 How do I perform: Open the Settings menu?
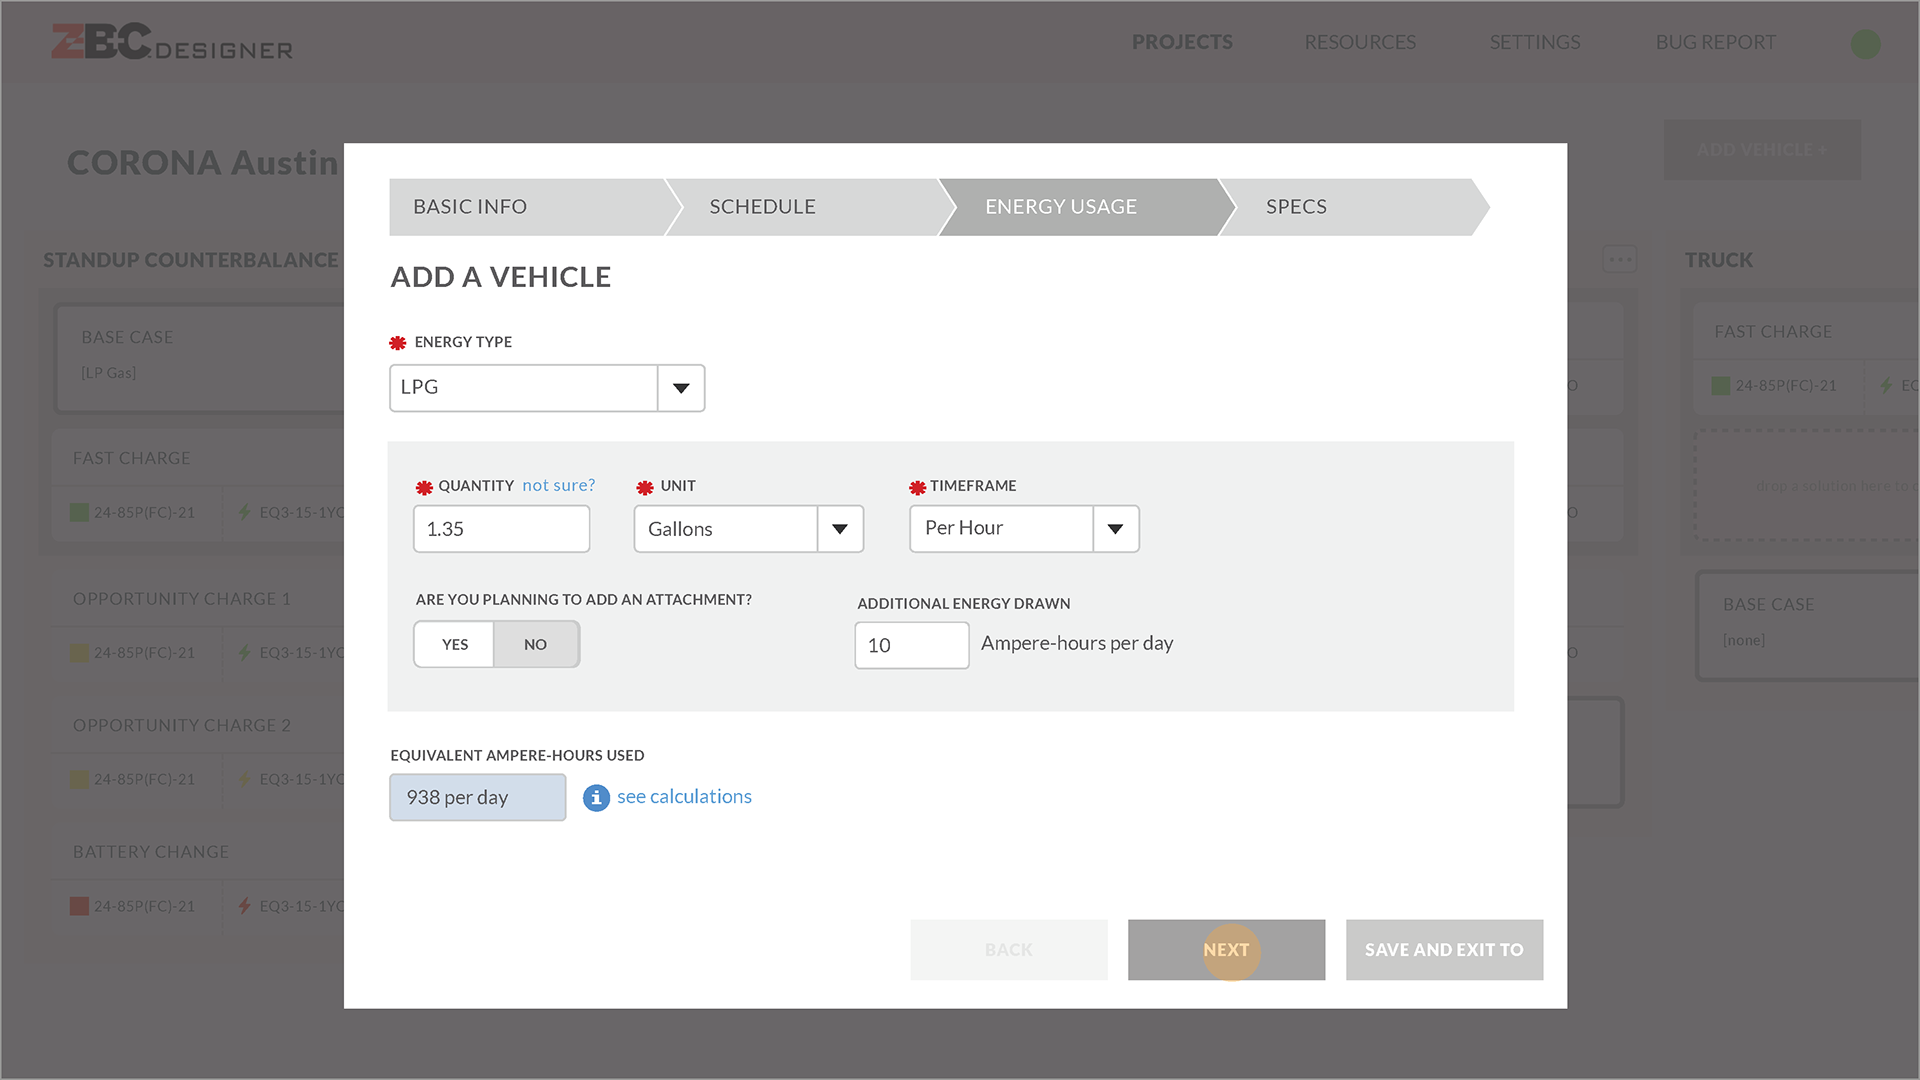(x=1535, y=43)
